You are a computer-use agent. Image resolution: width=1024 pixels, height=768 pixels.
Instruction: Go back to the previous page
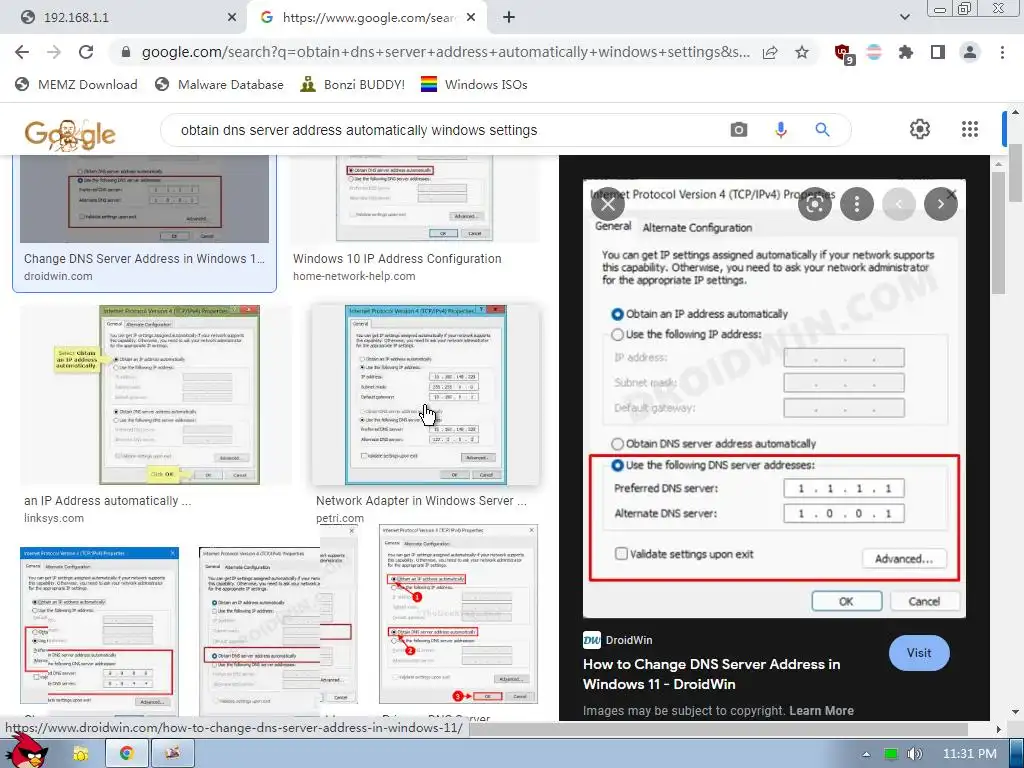22,52
